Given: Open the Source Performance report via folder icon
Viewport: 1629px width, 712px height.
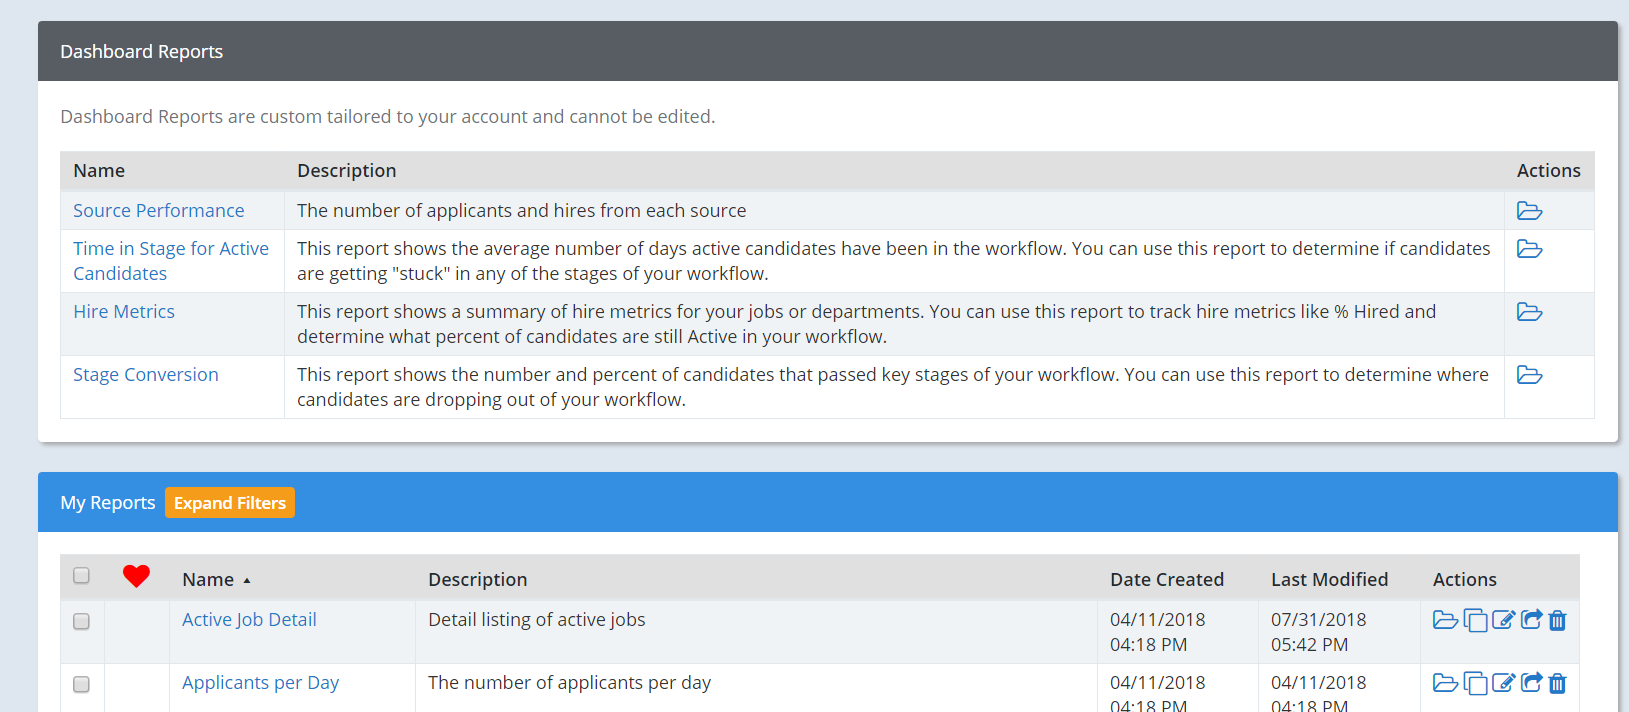Looking at the screenshot, I should (1529, 211).
